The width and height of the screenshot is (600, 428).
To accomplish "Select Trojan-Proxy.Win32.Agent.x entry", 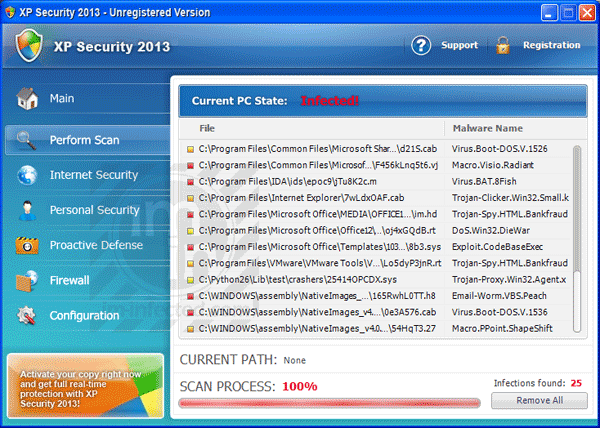I will (x=509, y=280).
